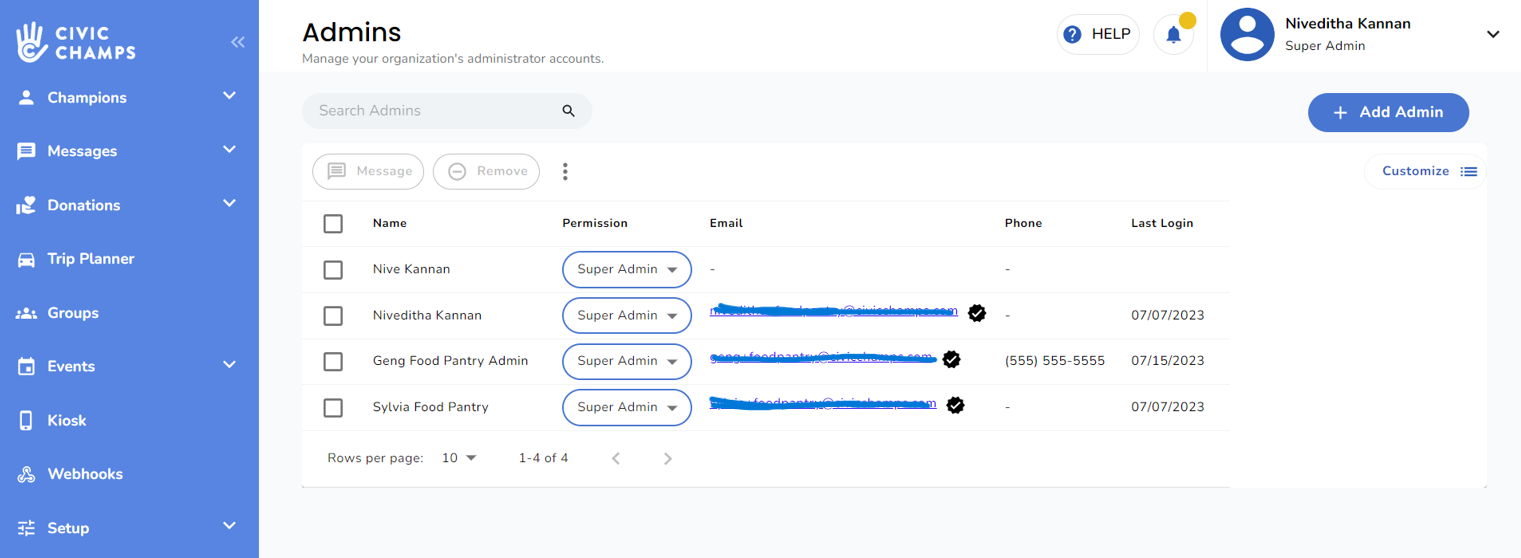Change rows per page dropdown
The image size is (1521, 558).
(x=459, y=458)
